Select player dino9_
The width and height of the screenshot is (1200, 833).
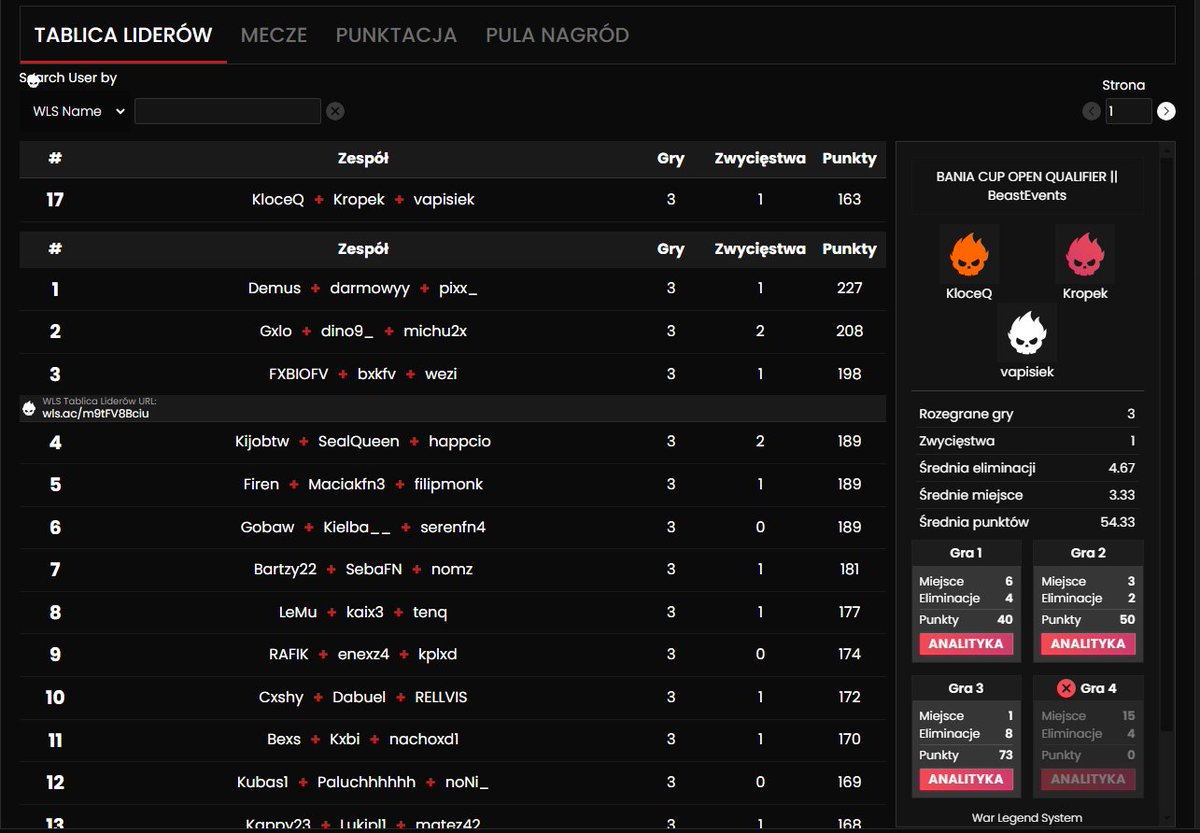(x=347, y=331)
